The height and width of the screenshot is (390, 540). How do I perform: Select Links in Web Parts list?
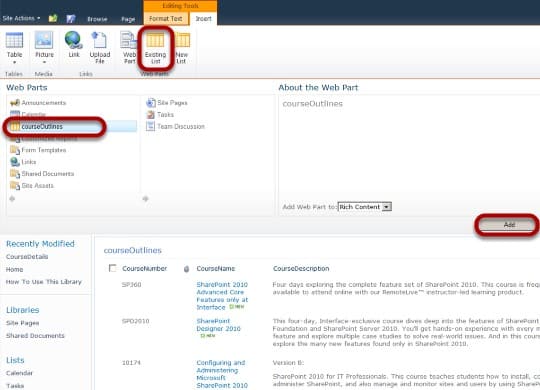pyautogui.click(x=29, y=162)
